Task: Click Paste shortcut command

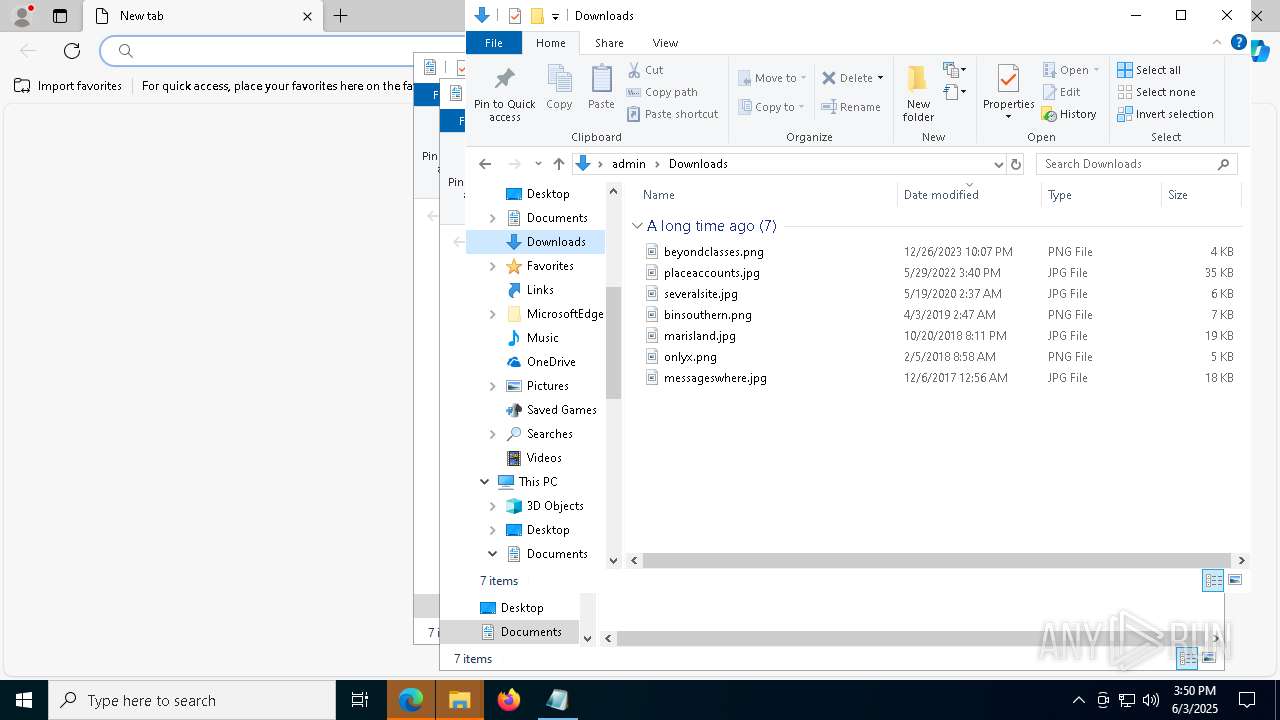Action: click(672, 114)
